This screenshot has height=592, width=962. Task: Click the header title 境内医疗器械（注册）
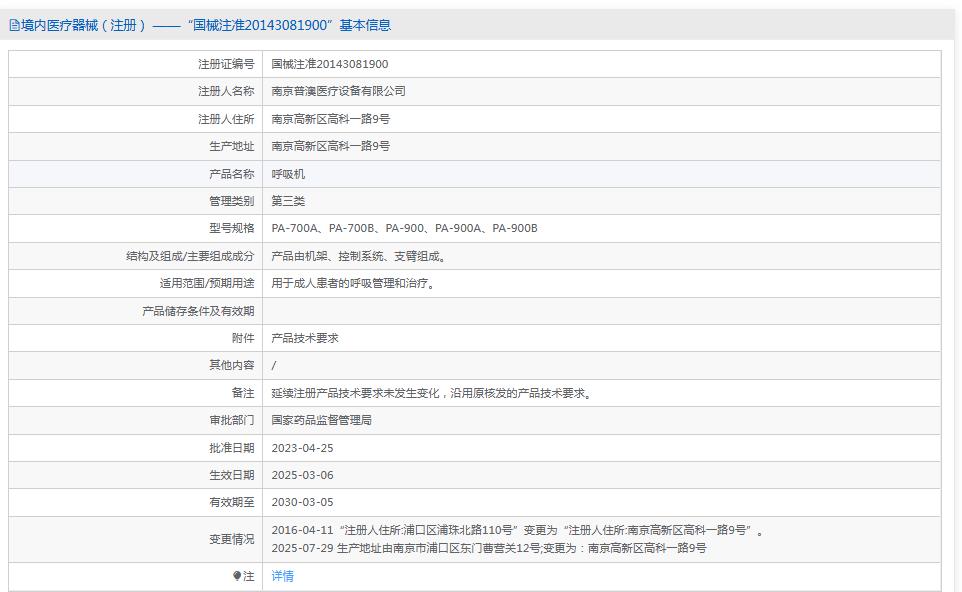[83, 25]
